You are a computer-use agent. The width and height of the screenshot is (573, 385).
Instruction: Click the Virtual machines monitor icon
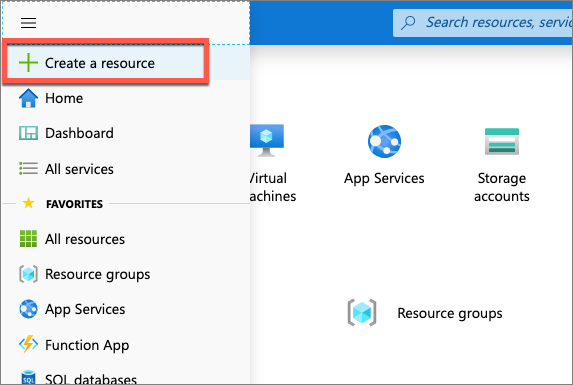267,140
